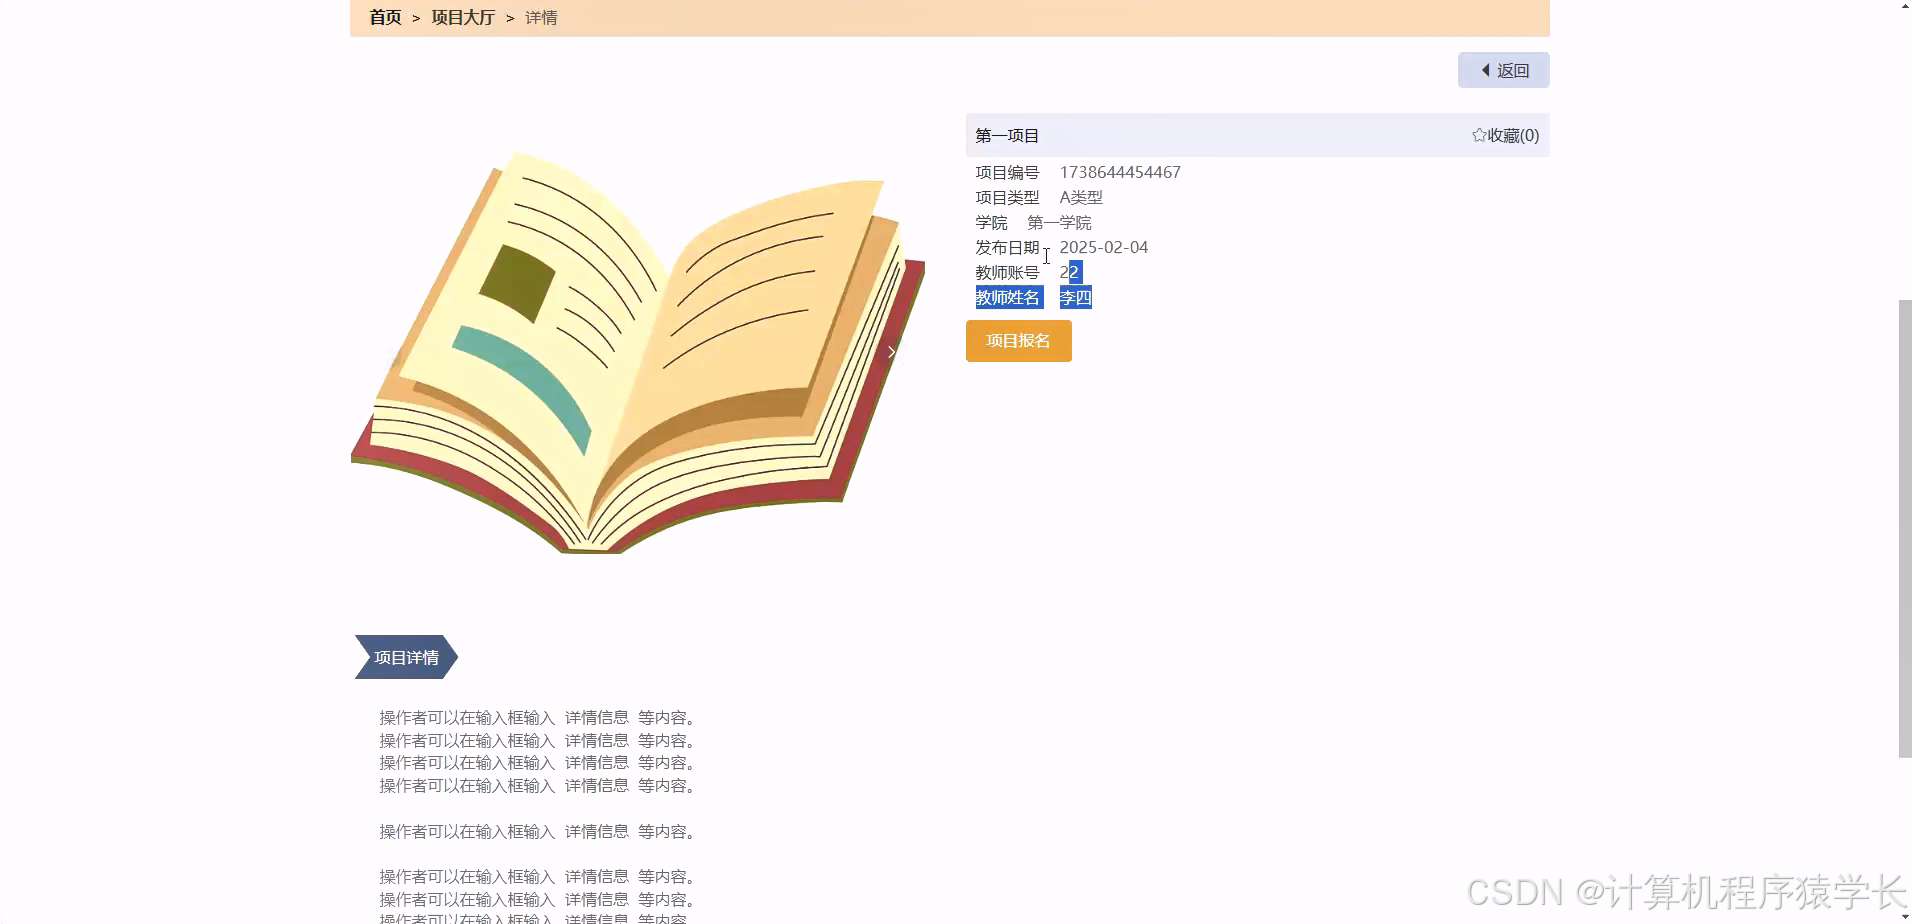
Task: Click the 项目编号 label
Action: [x=1008, y=172]
